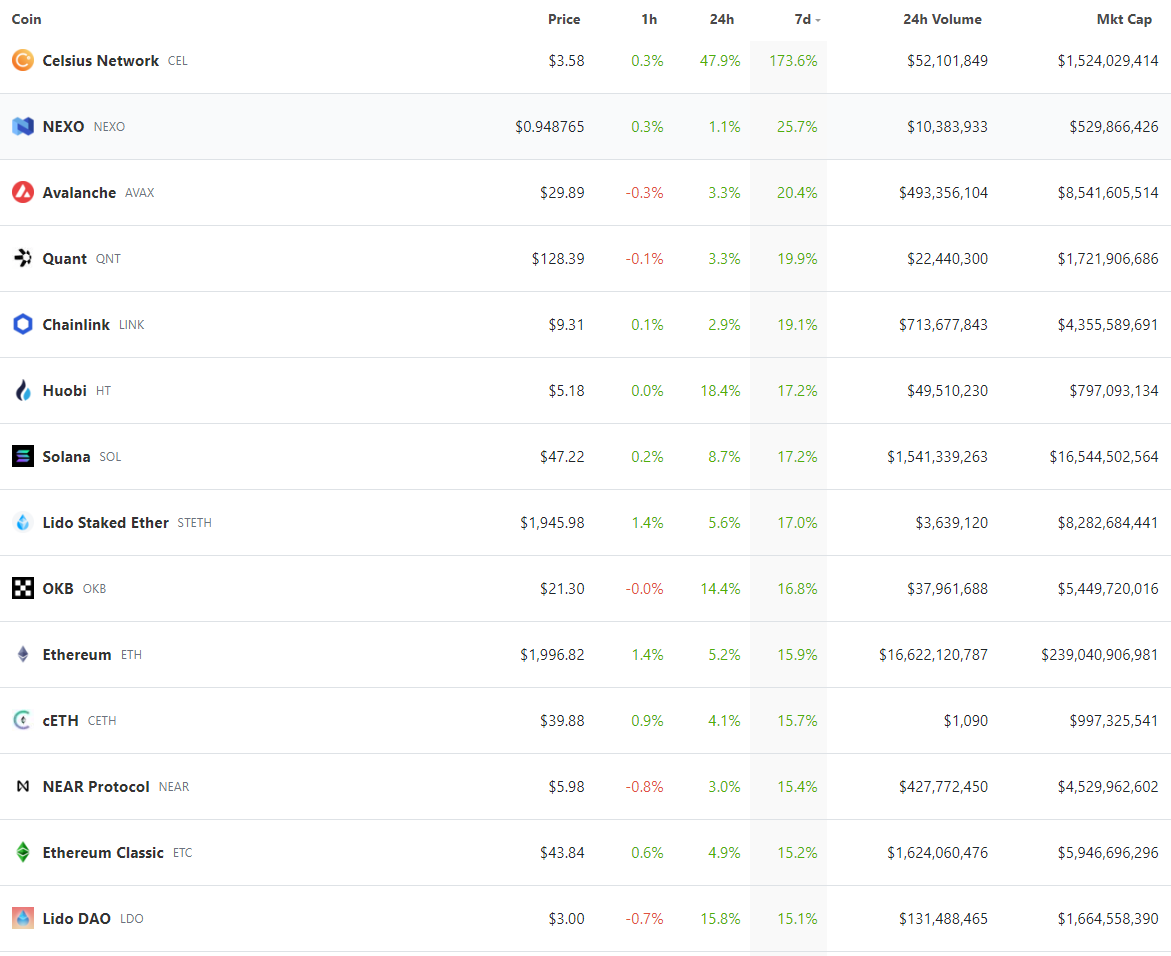This screenshot has width=1171, height=956.
Task: Open the cETH coin name link
Action: point(60,721)
